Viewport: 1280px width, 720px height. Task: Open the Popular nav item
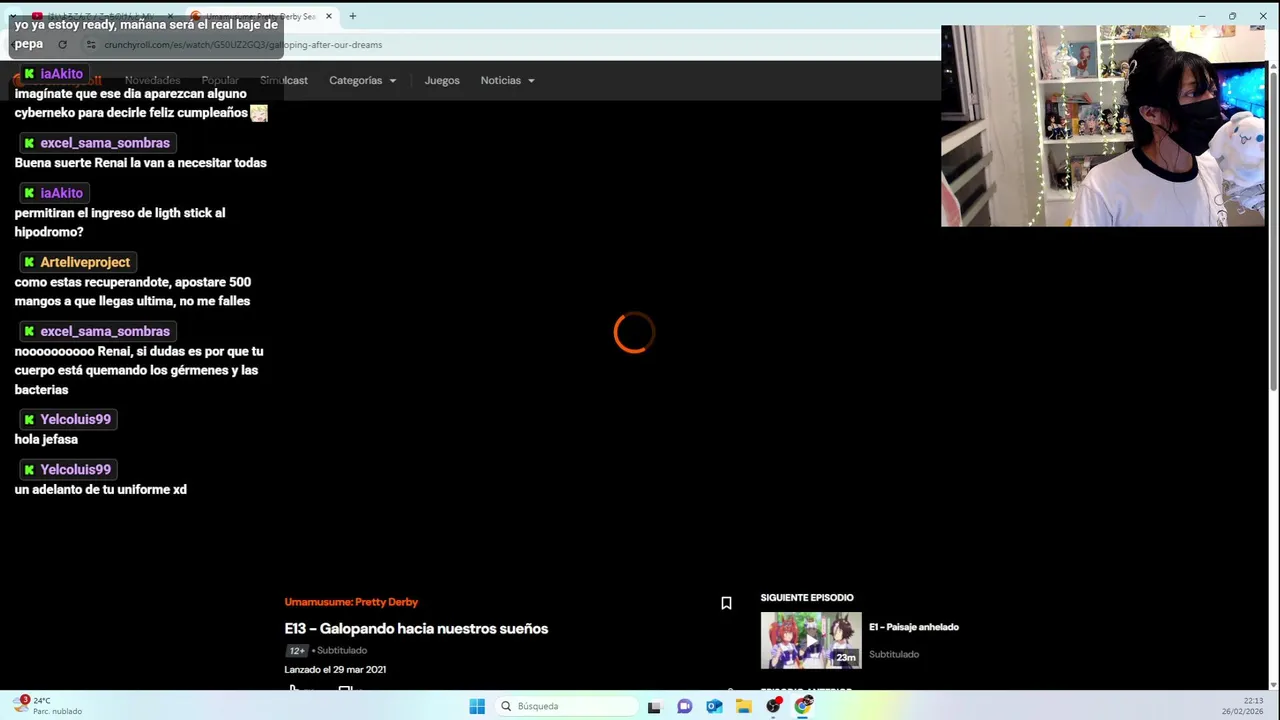[x=220, y=80]
